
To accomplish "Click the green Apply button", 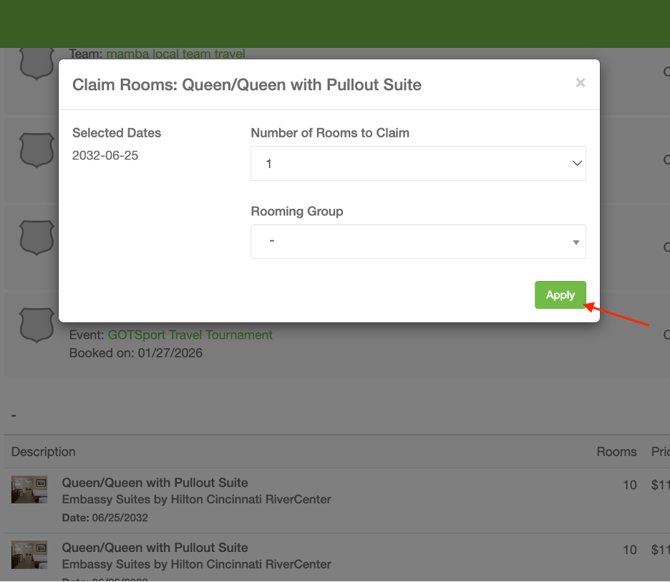I will tap(560, 295).
